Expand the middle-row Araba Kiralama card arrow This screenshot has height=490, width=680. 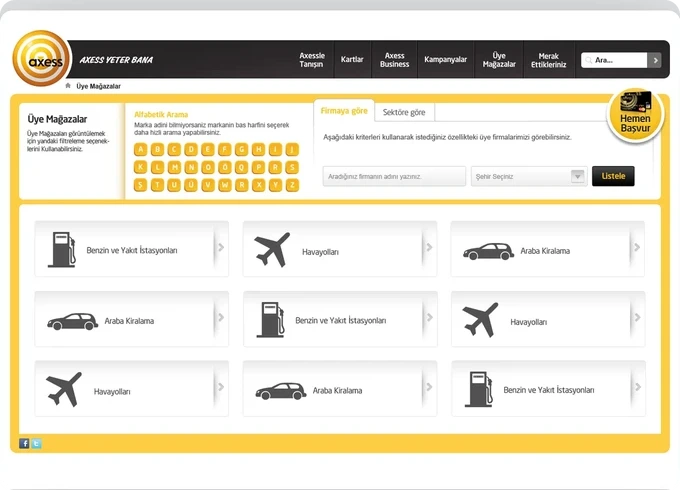click(x=221, y=317)
